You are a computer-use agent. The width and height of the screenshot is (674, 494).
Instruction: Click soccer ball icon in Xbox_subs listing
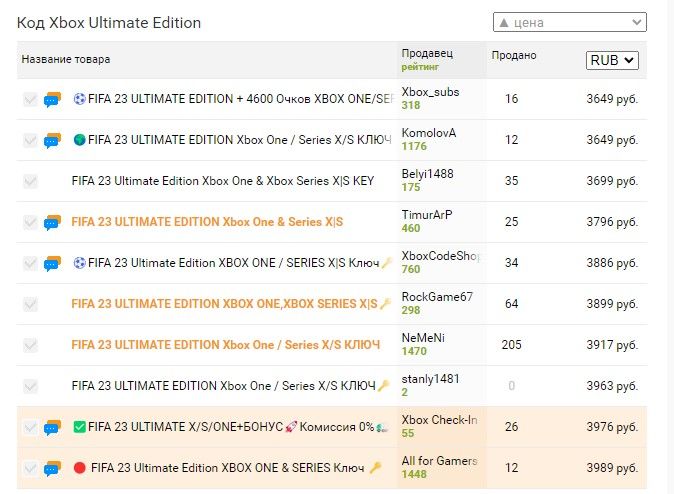point(80,99)
